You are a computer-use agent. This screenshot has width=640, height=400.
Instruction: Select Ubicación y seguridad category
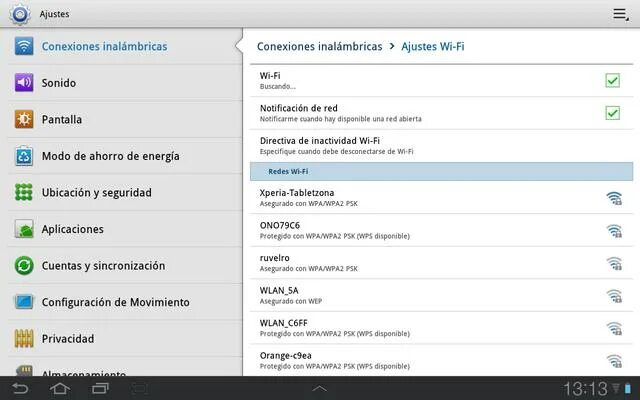[x=125, y=192]
